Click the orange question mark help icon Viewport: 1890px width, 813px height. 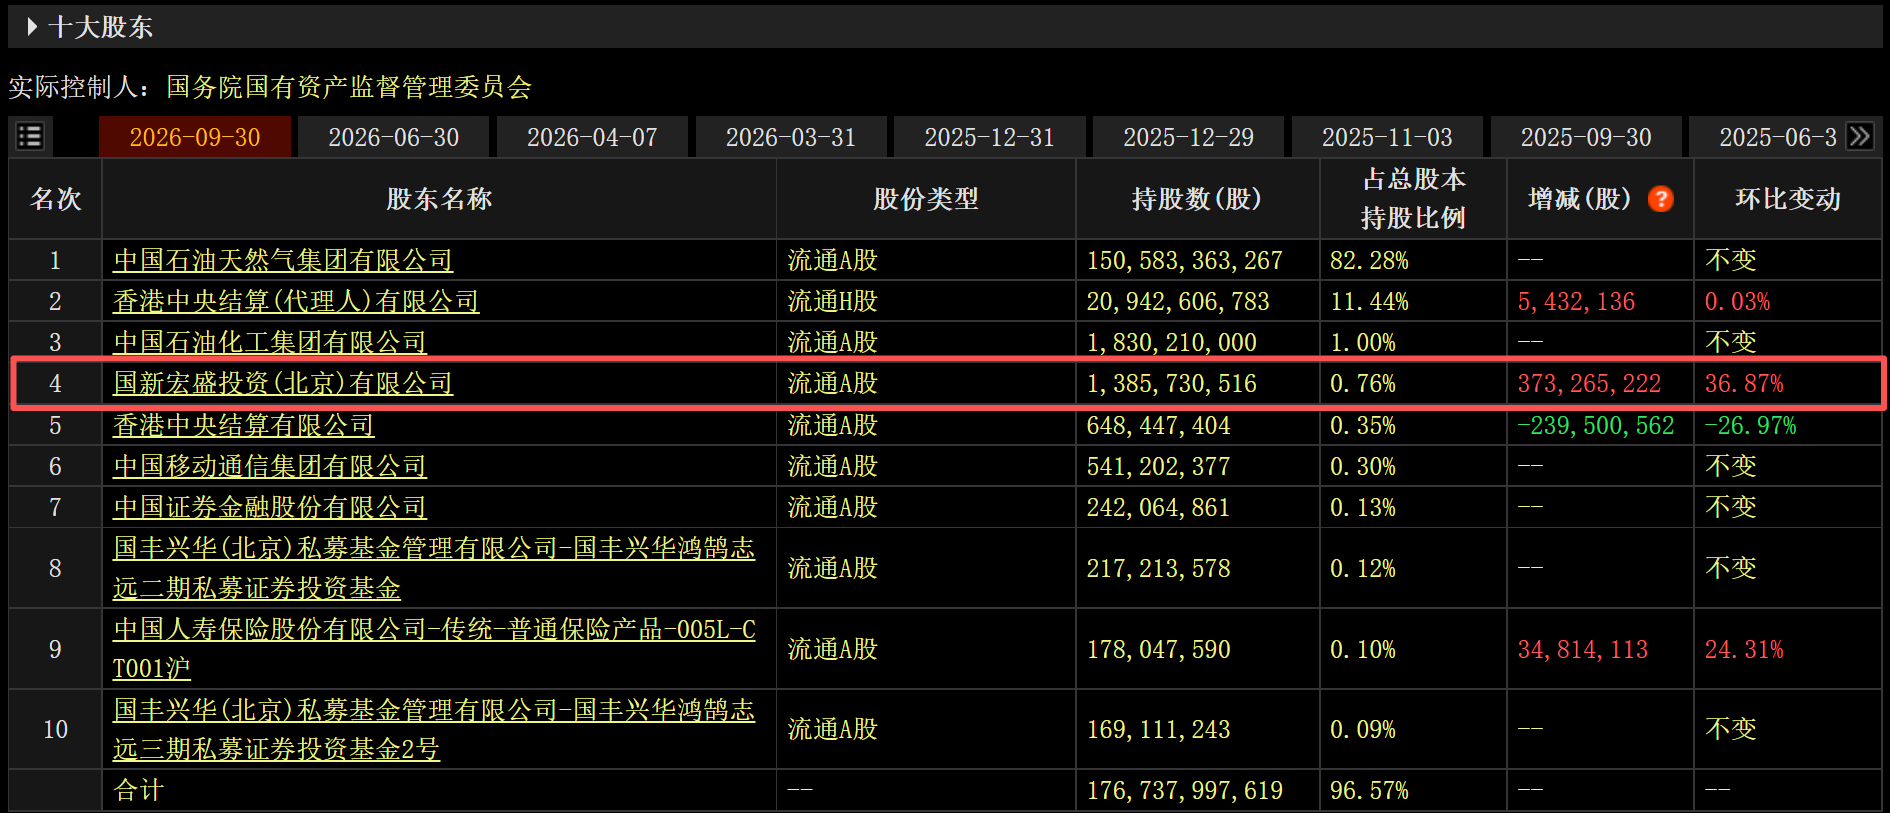[1661, 199]
